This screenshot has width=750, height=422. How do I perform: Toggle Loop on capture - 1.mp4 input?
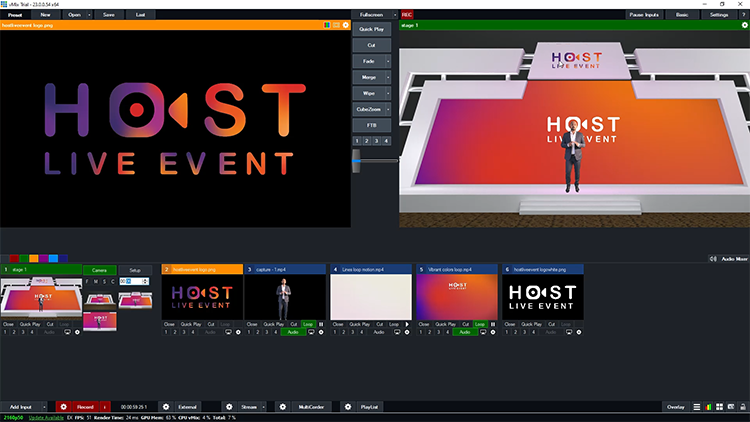pos(311,324)
